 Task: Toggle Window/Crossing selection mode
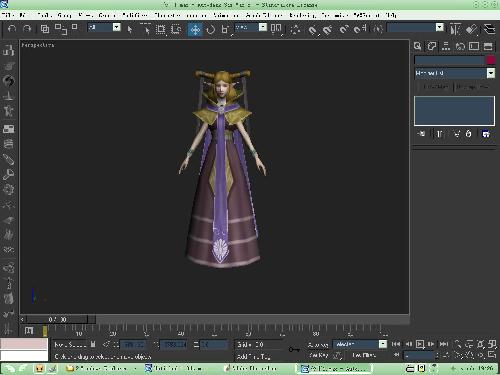(x=176, y=29)
